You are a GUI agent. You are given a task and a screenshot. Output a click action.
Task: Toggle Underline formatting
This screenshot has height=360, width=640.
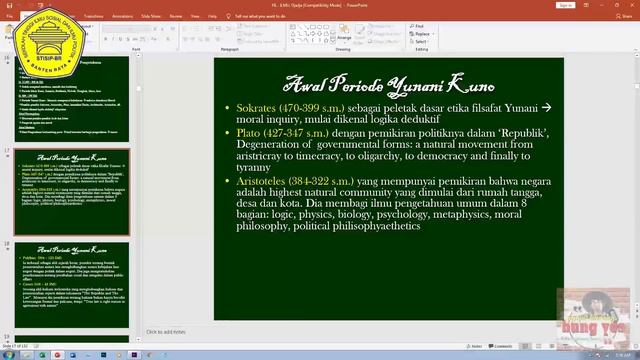pos(120,39)
